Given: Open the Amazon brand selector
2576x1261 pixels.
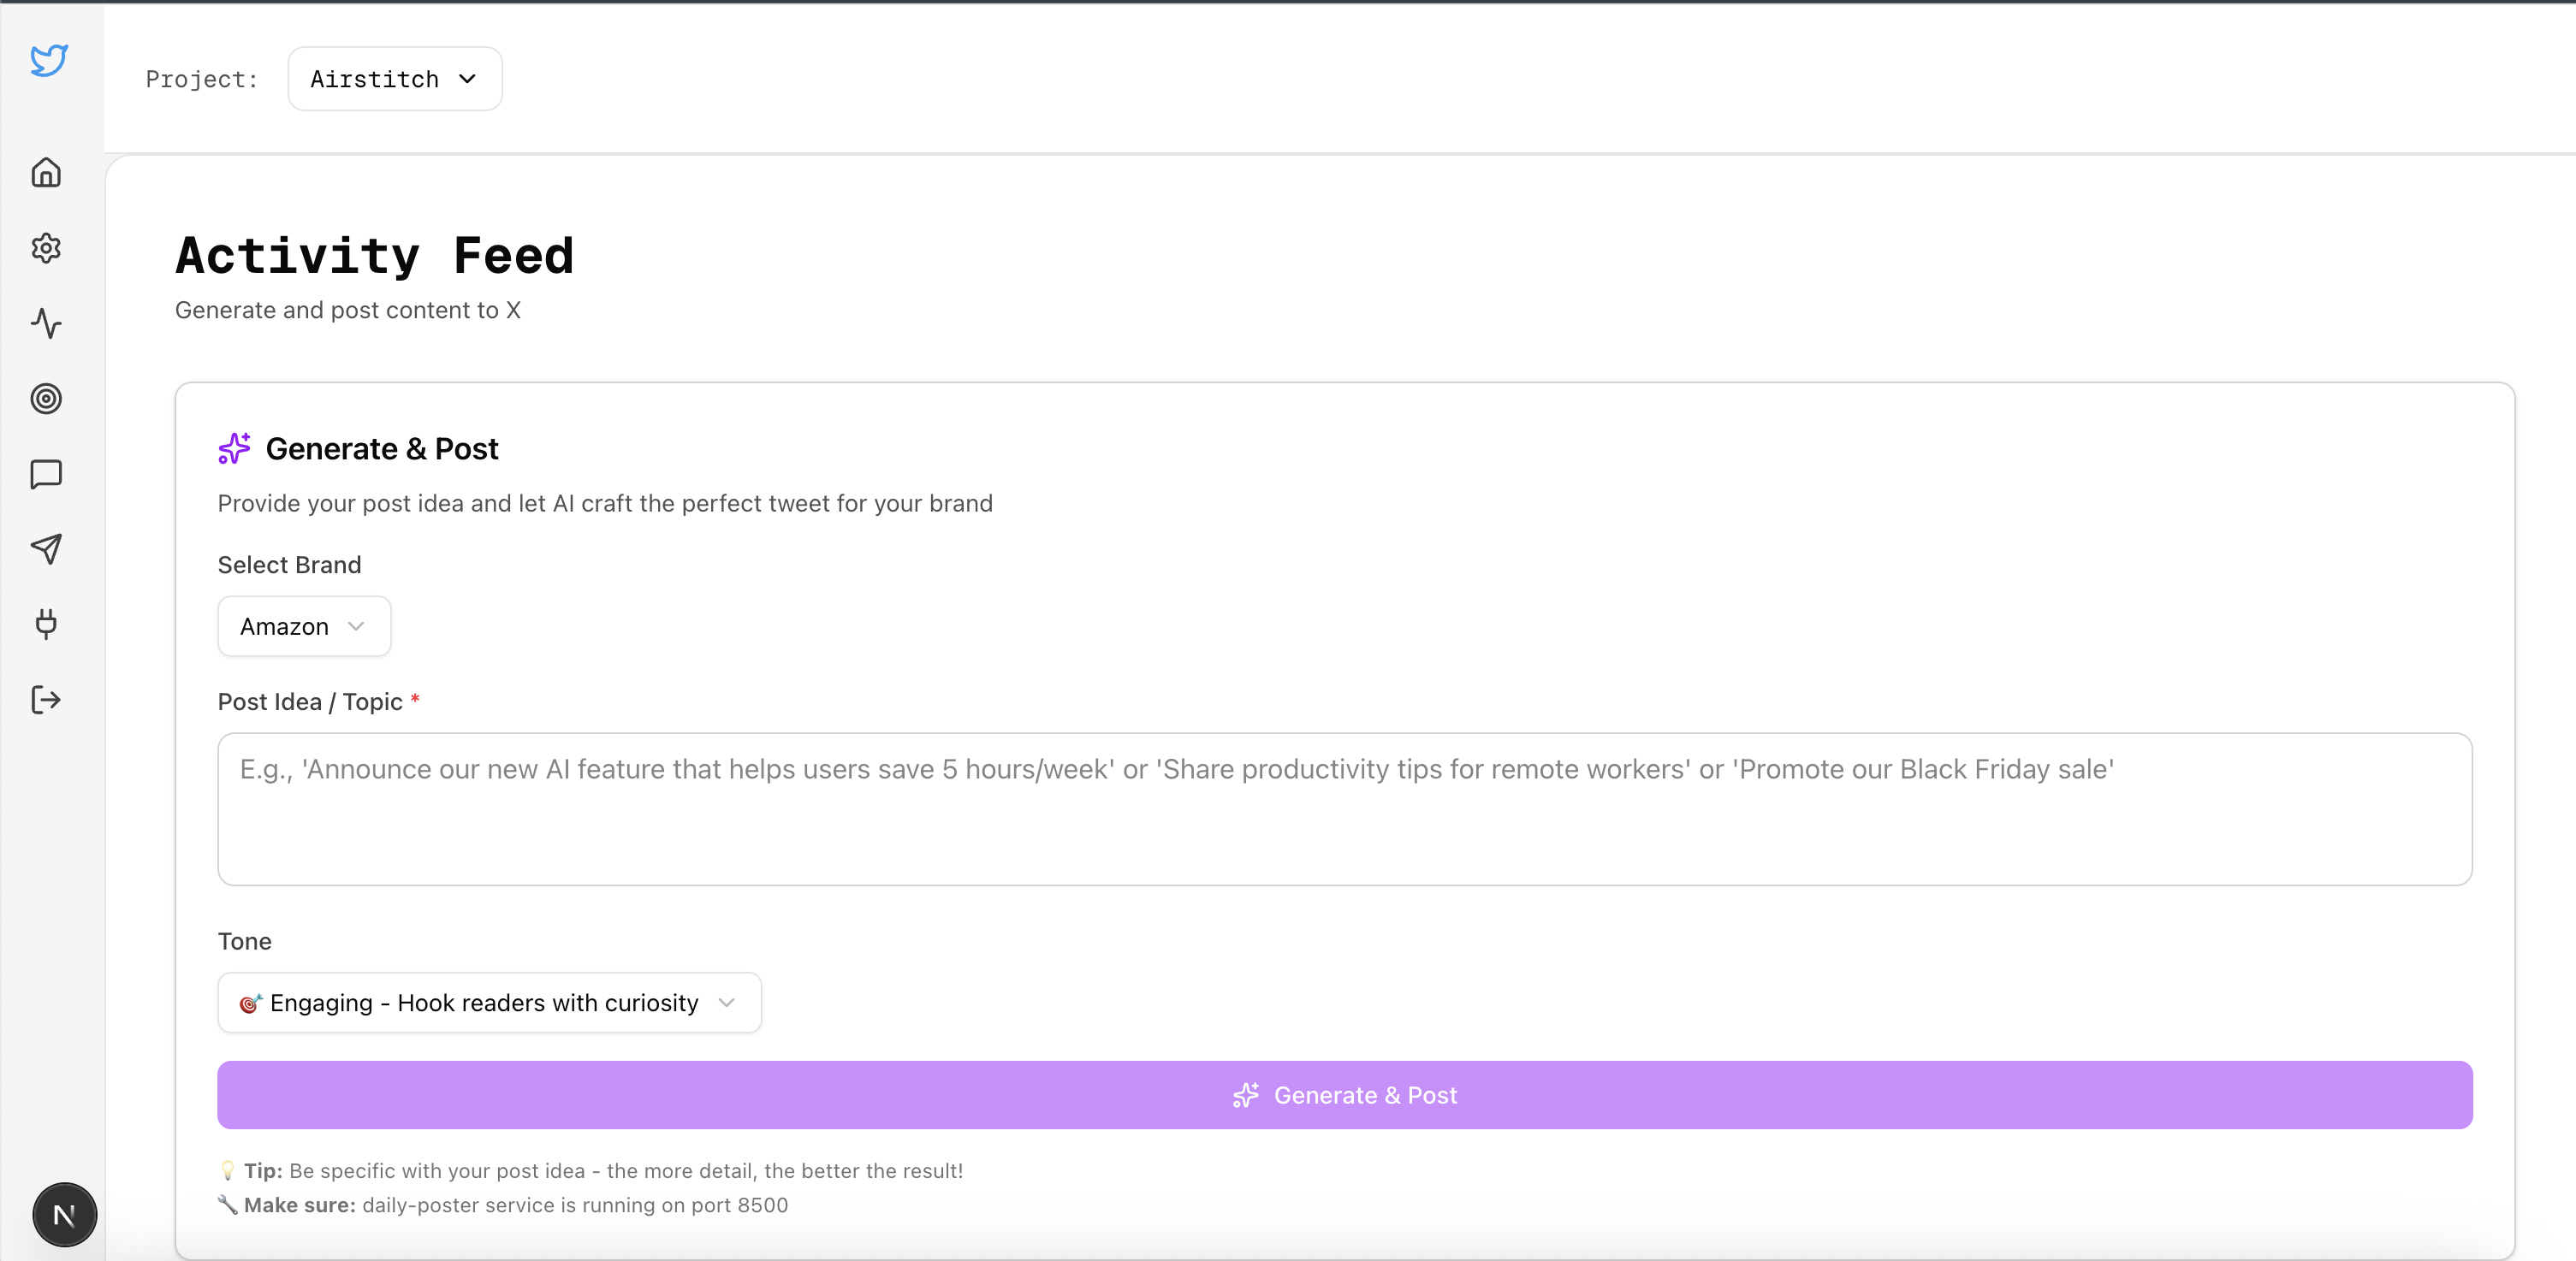Looking at the screenshot, I should click(x=303, y=627).
